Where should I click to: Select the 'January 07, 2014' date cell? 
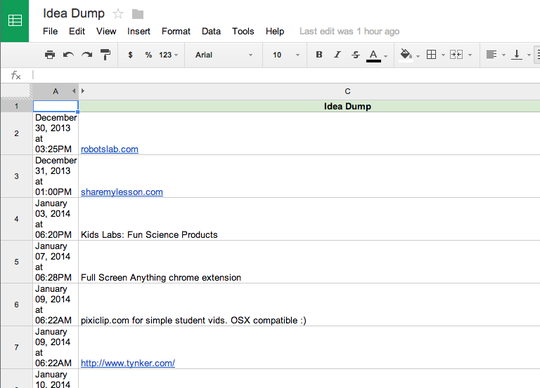click(x=56, y=262)
